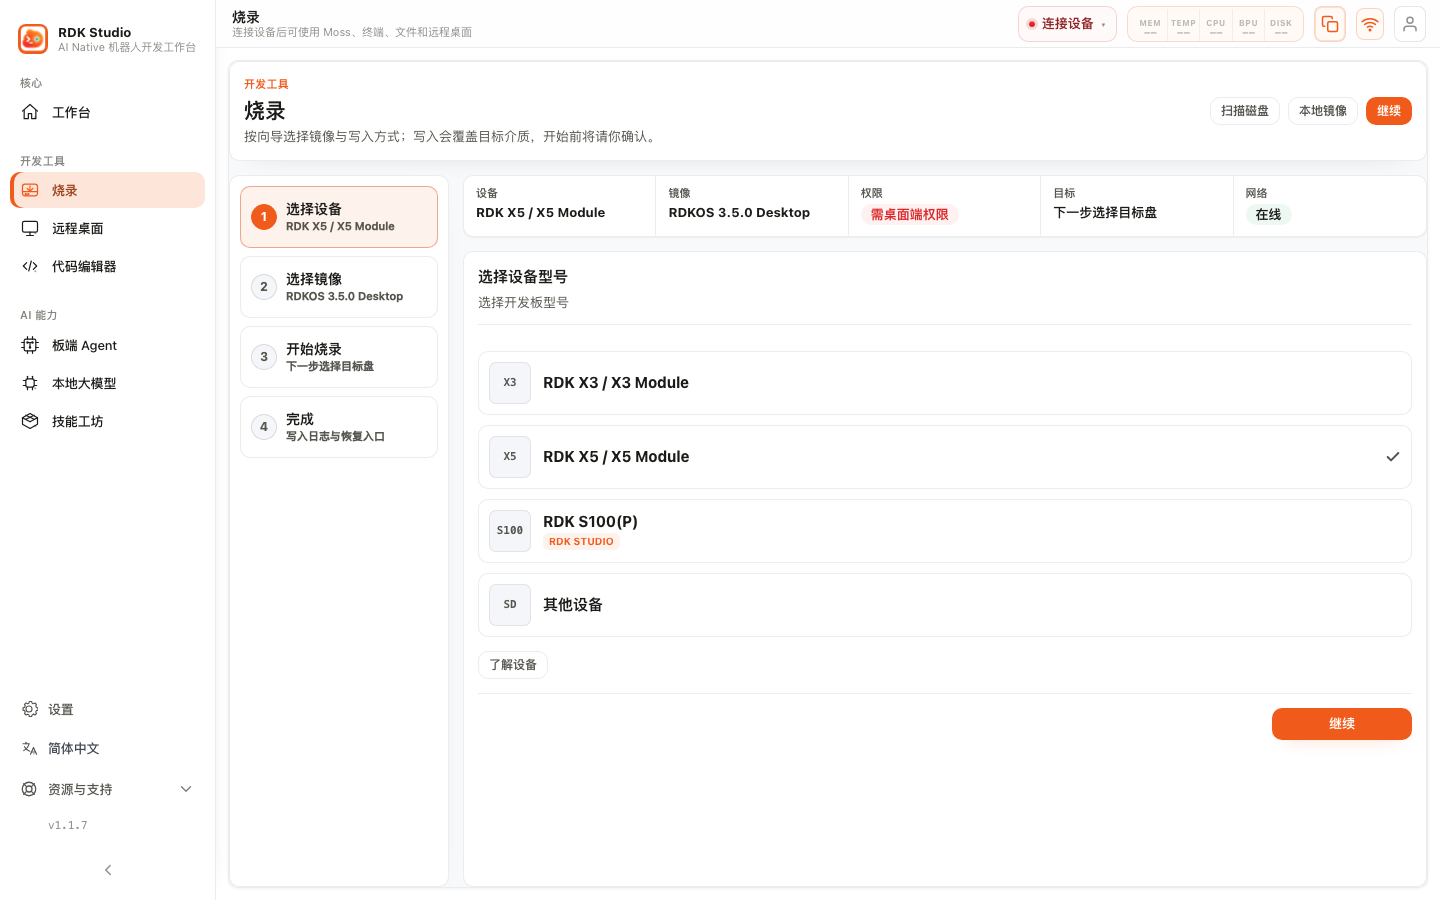Click the X5 board badge icon
This screenshot has height=900, width=1440.
(510, 457)
